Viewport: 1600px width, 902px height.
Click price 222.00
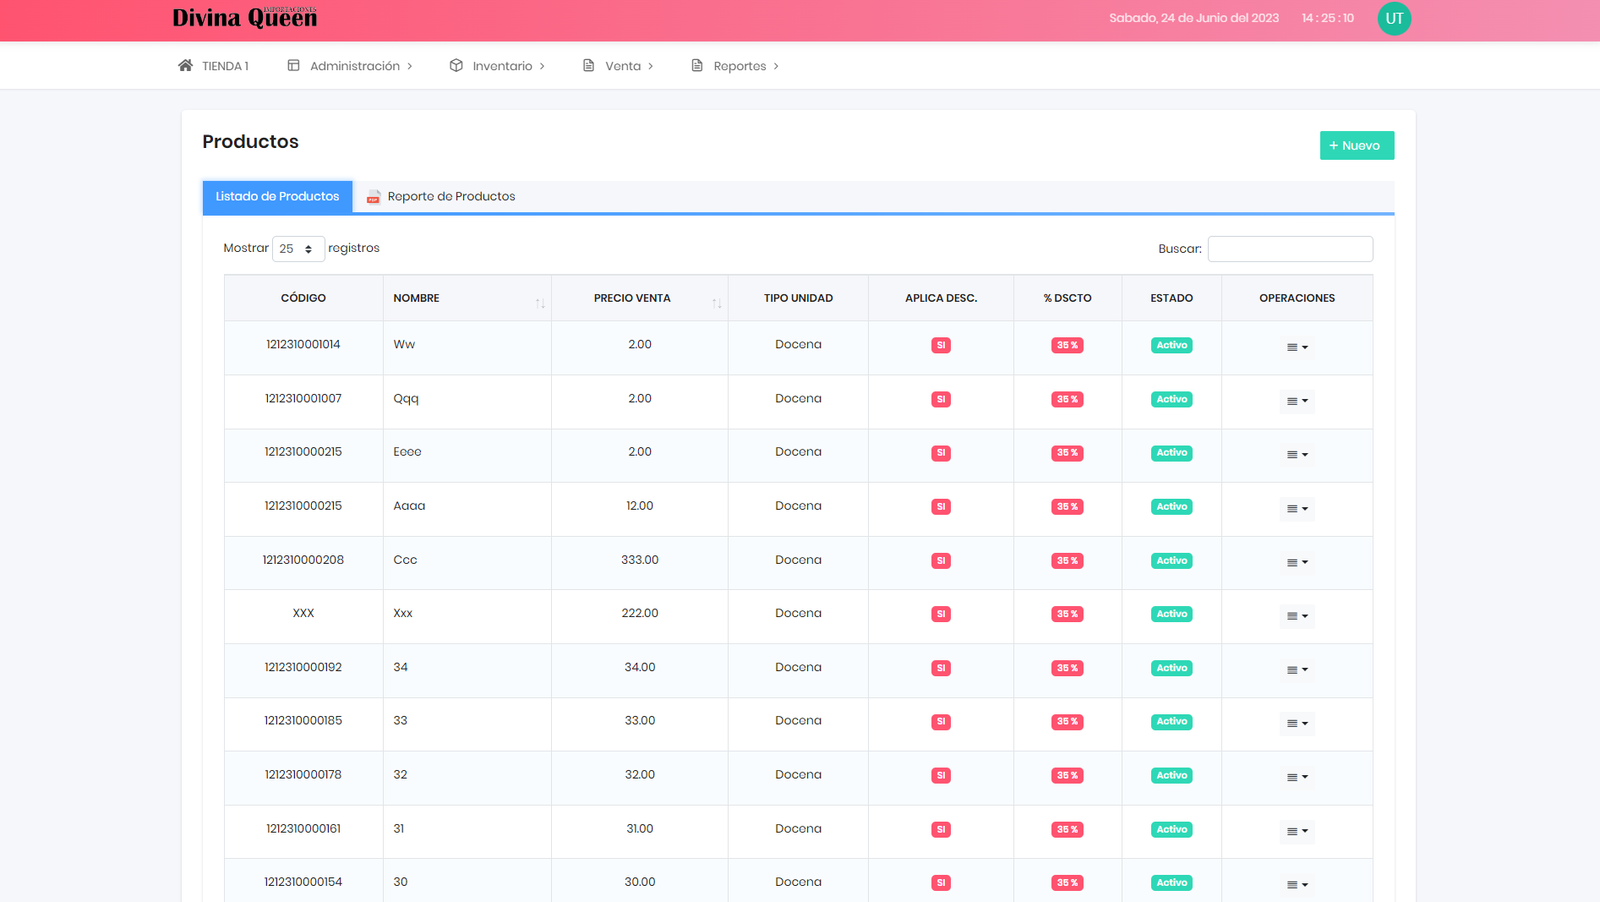[640, 613]
